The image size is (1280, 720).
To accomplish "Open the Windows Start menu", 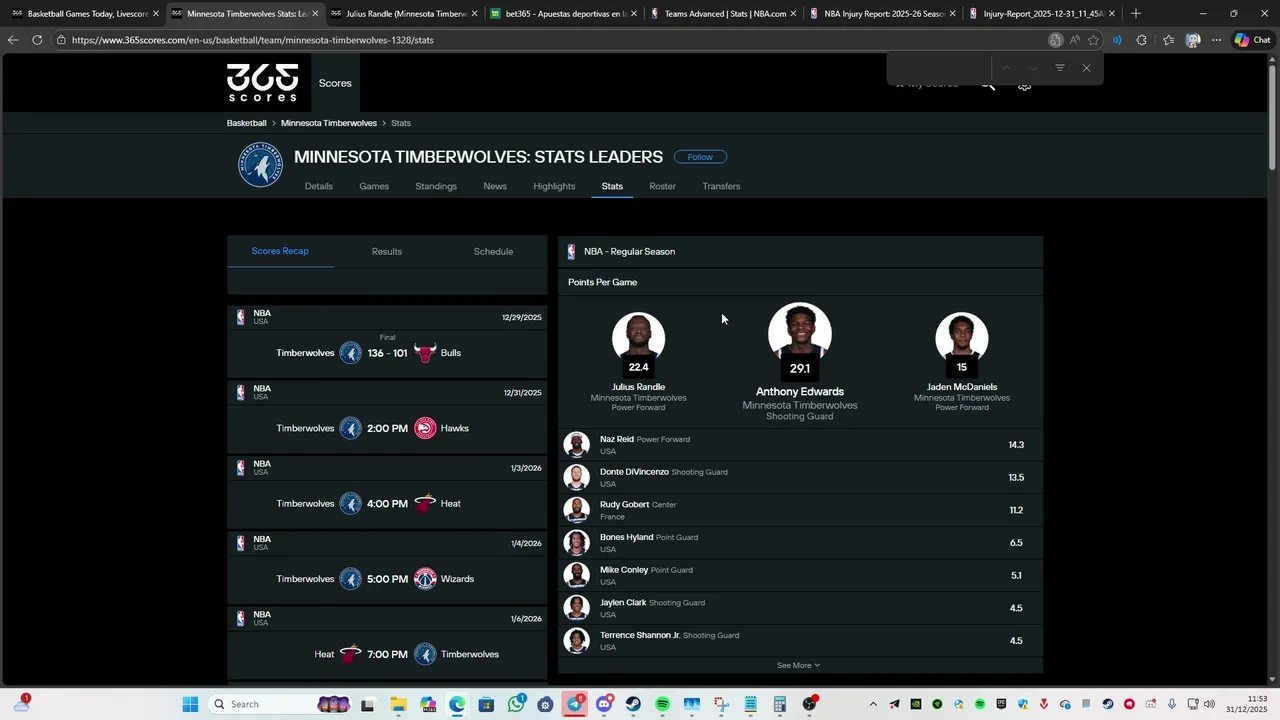I will 190,704.
